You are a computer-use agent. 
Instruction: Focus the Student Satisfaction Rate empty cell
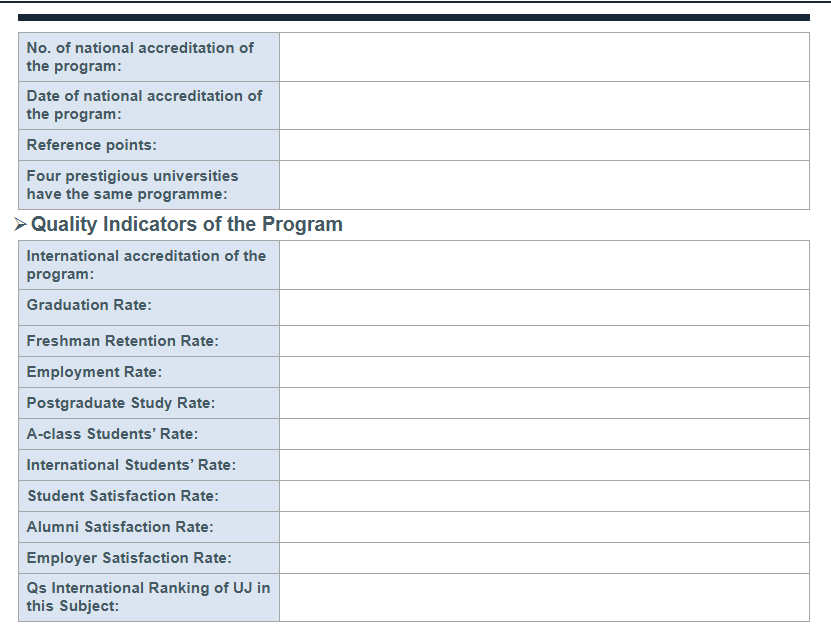(543, 496)
